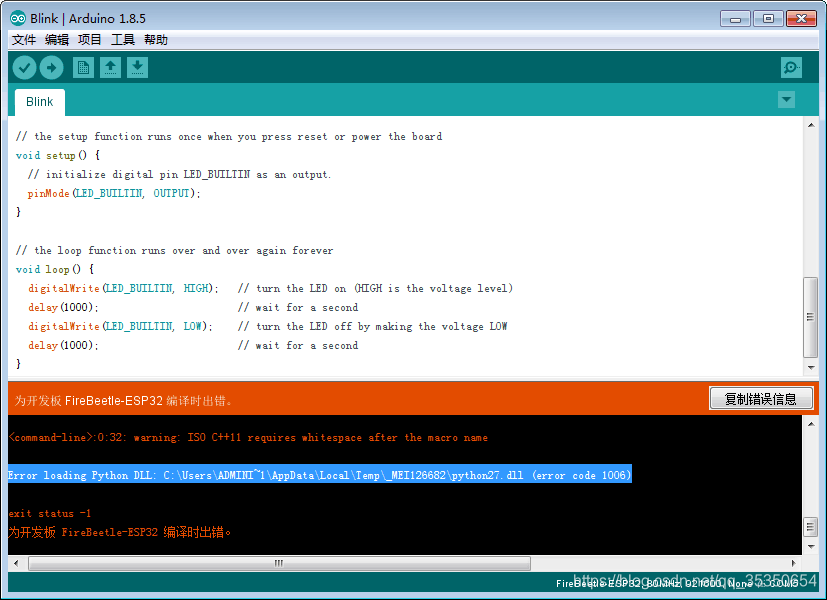Viewport: 827px width, 600px height.
Task: Click the Verify checkmark button
Action: tap(24, 67)
